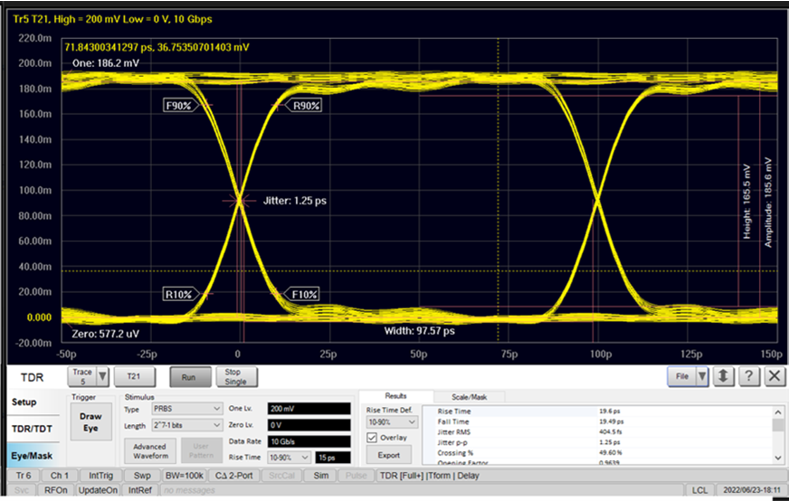
Task: Click the up-down expand panel icon
Action: tap(723, 376)
